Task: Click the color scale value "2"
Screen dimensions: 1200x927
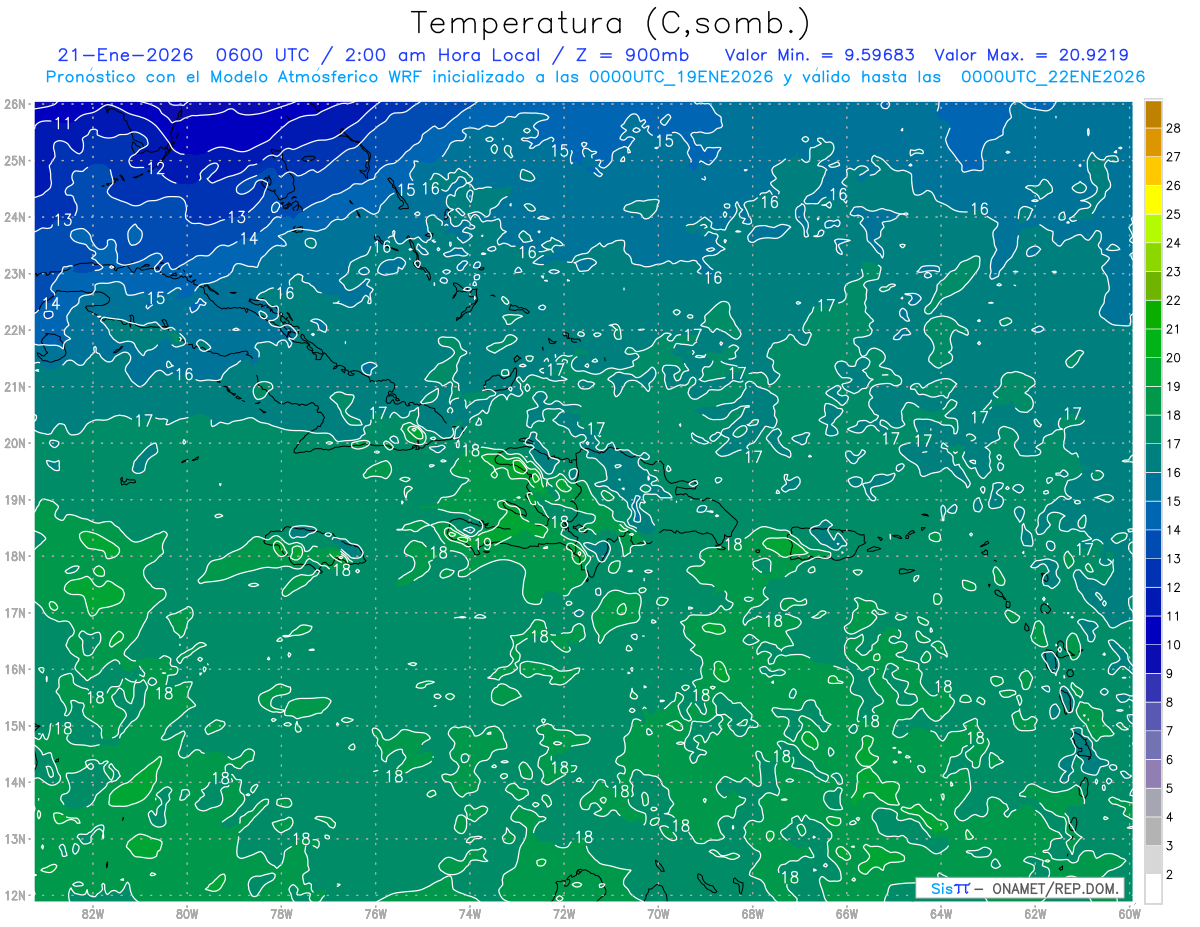Action: pyautogui.click(x=1170, y=875)
